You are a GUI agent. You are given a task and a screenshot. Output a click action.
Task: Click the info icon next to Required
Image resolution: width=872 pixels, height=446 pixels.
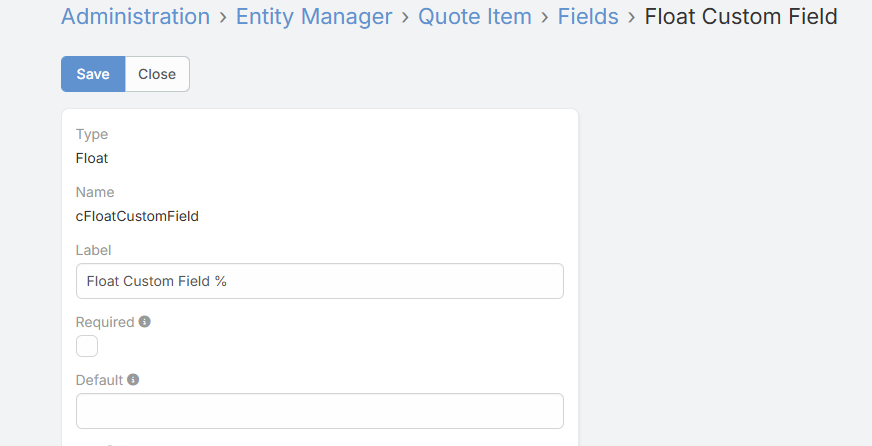pyautogui.click(x=145, y=322)
